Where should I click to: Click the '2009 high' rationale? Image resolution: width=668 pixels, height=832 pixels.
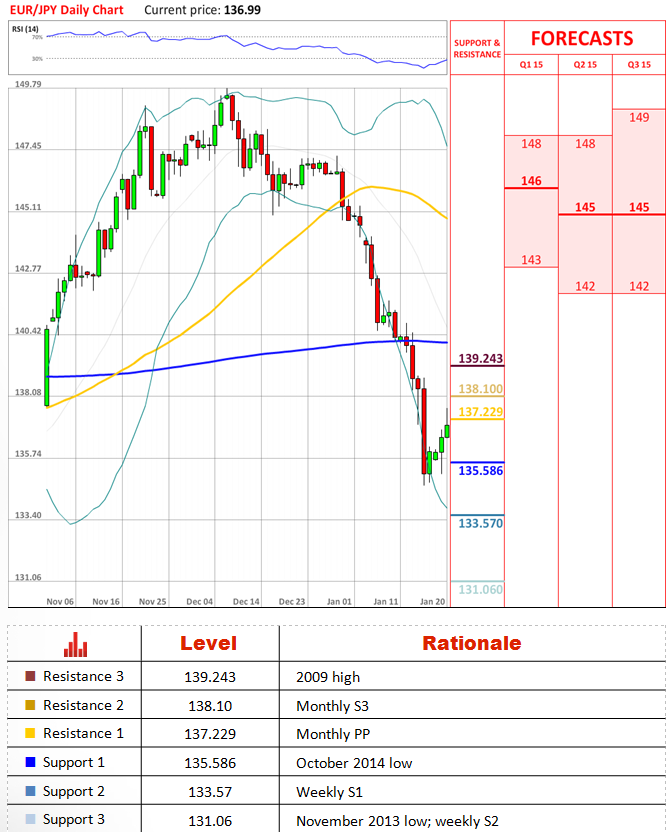[328, 678]
